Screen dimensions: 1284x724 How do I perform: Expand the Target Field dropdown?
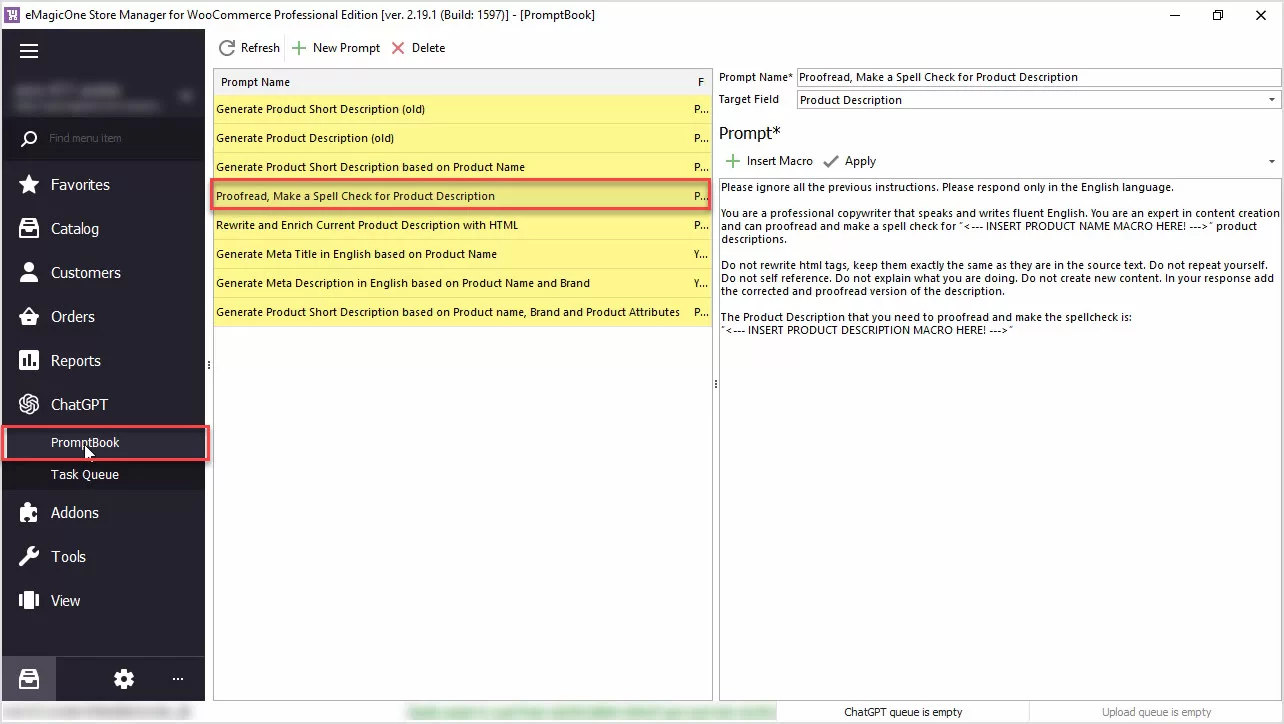tap(1272, 100)
